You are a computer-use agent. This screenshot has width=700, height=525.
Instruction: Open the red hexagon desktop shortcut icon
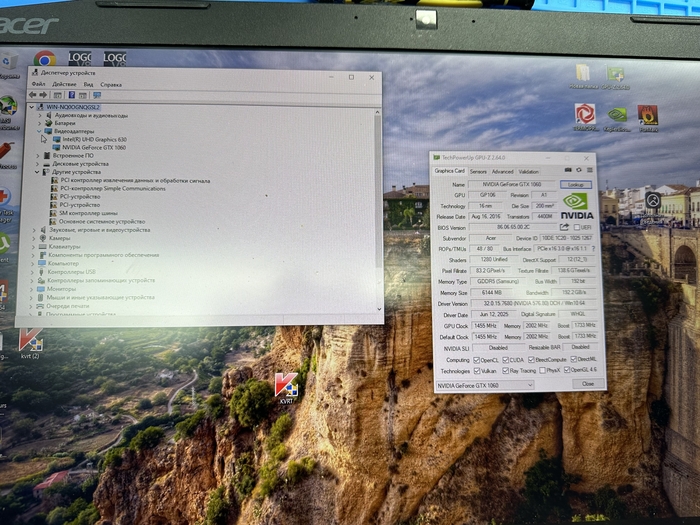(x=585, y=117)
